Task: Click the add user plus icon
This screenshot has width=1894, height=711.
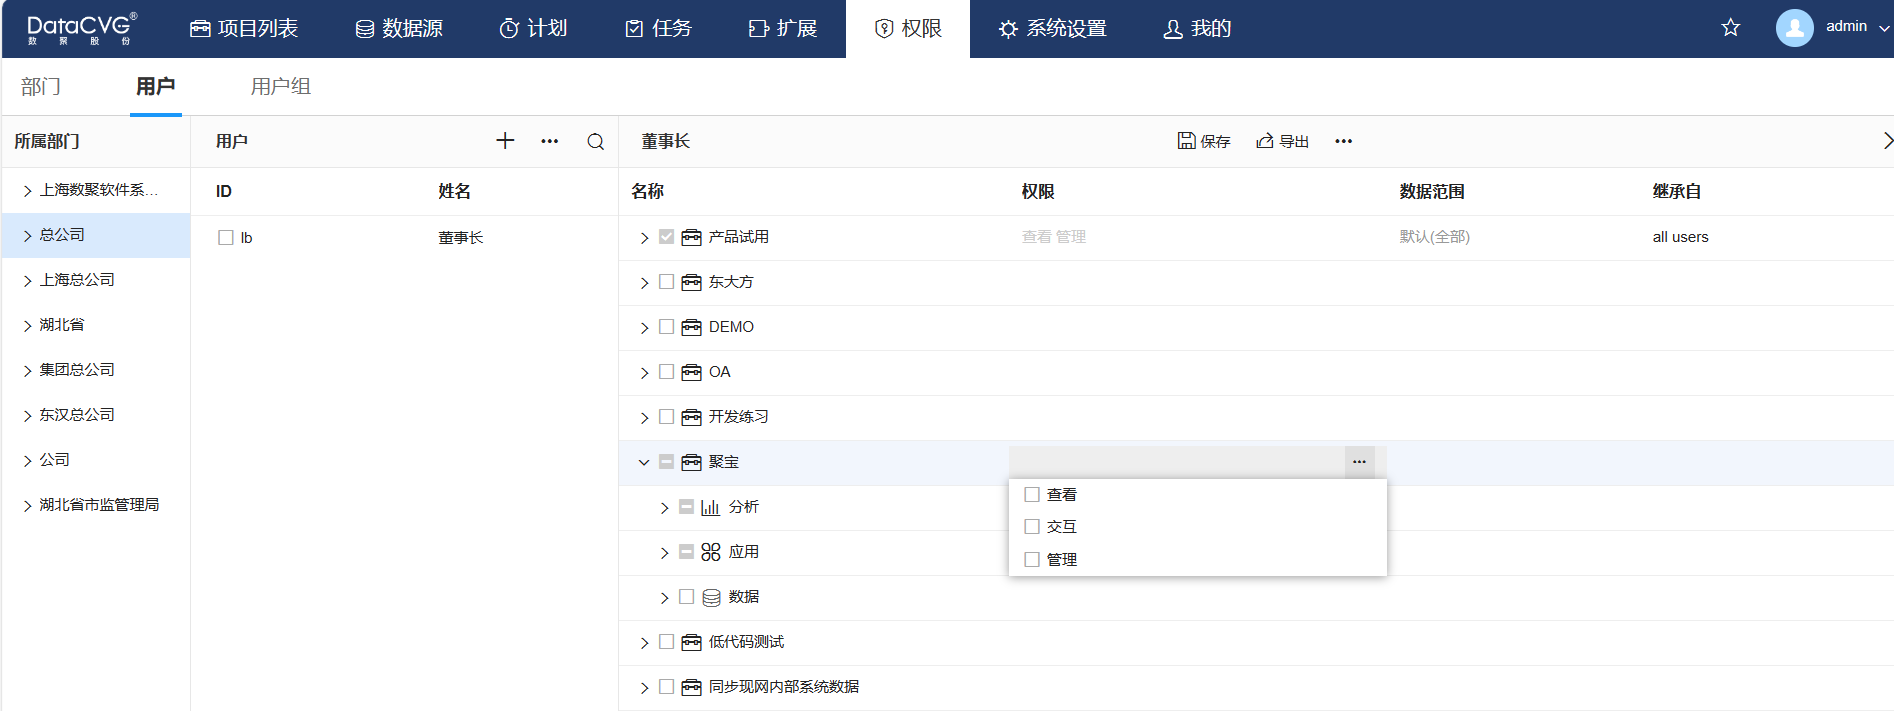Action: tap(505, 141)
